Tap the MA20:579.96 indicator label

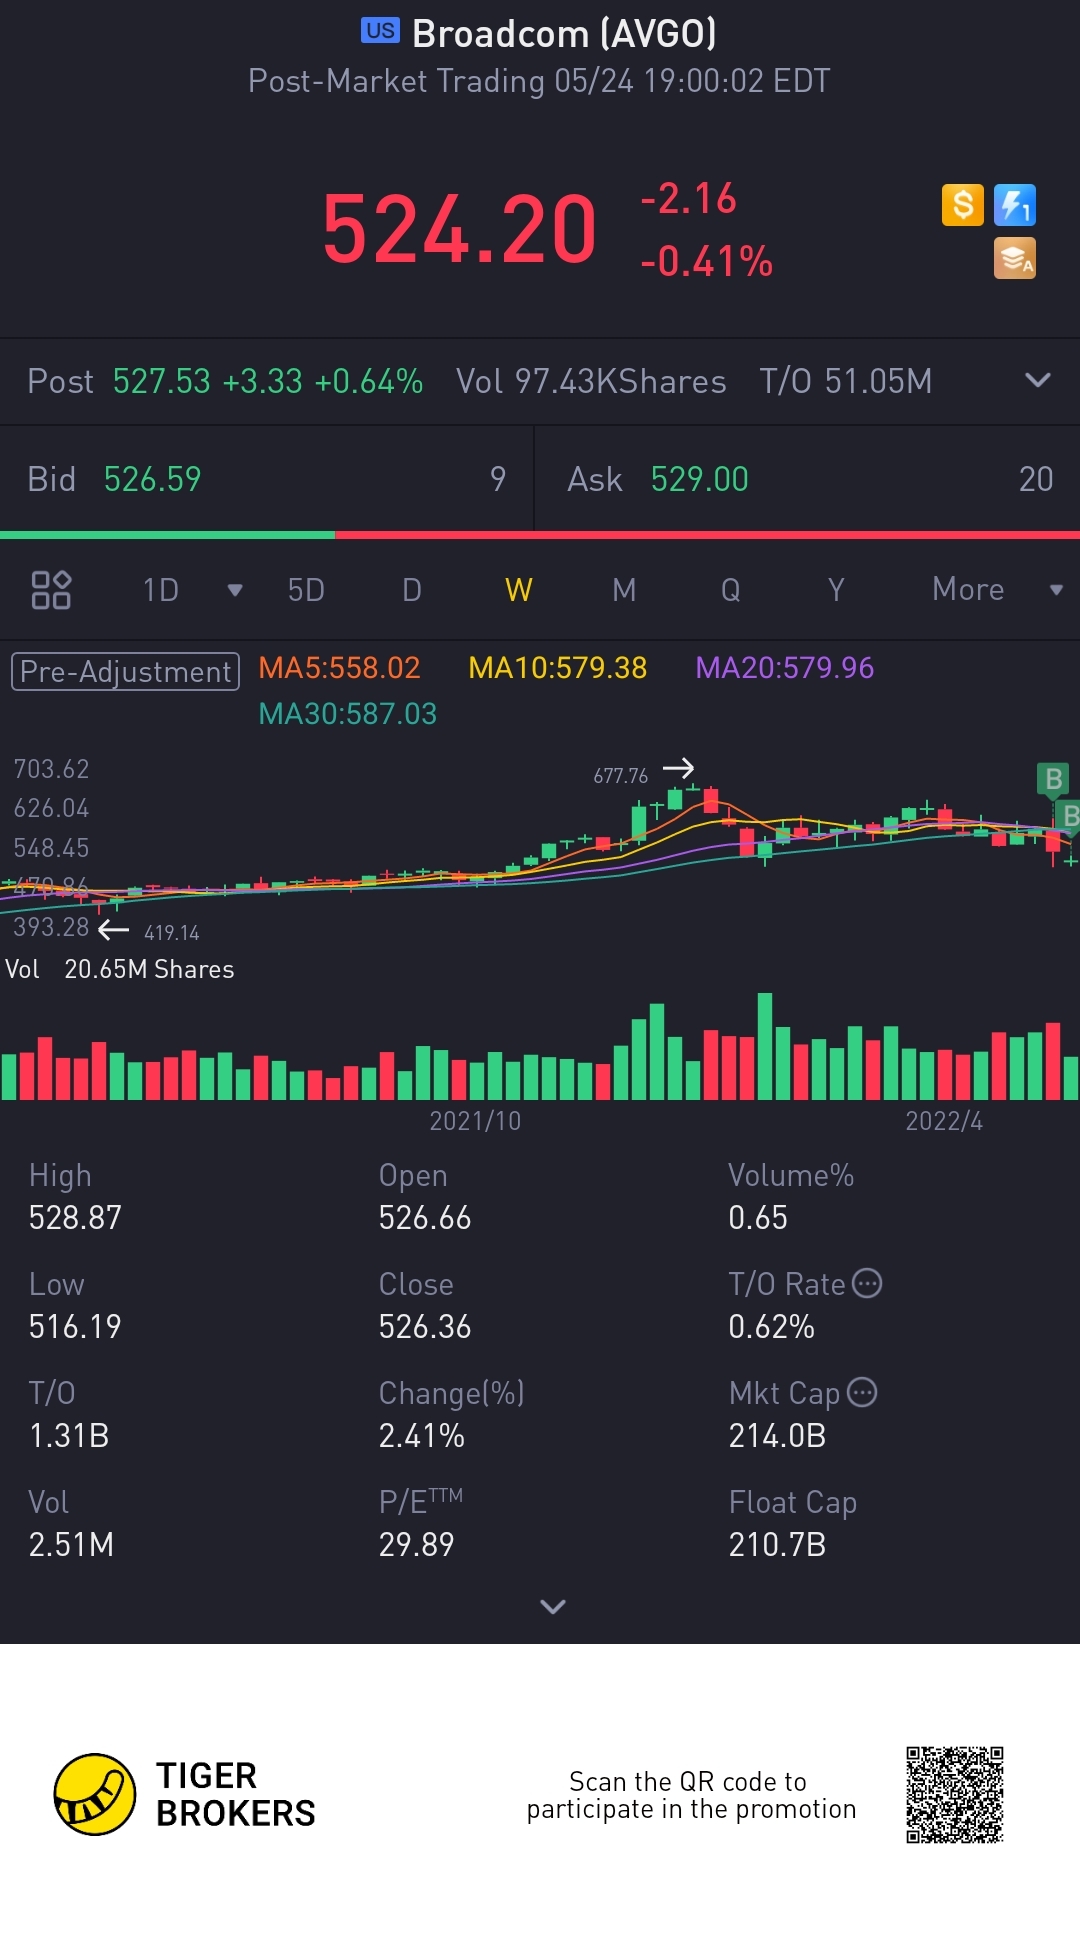tap(785, 667)
